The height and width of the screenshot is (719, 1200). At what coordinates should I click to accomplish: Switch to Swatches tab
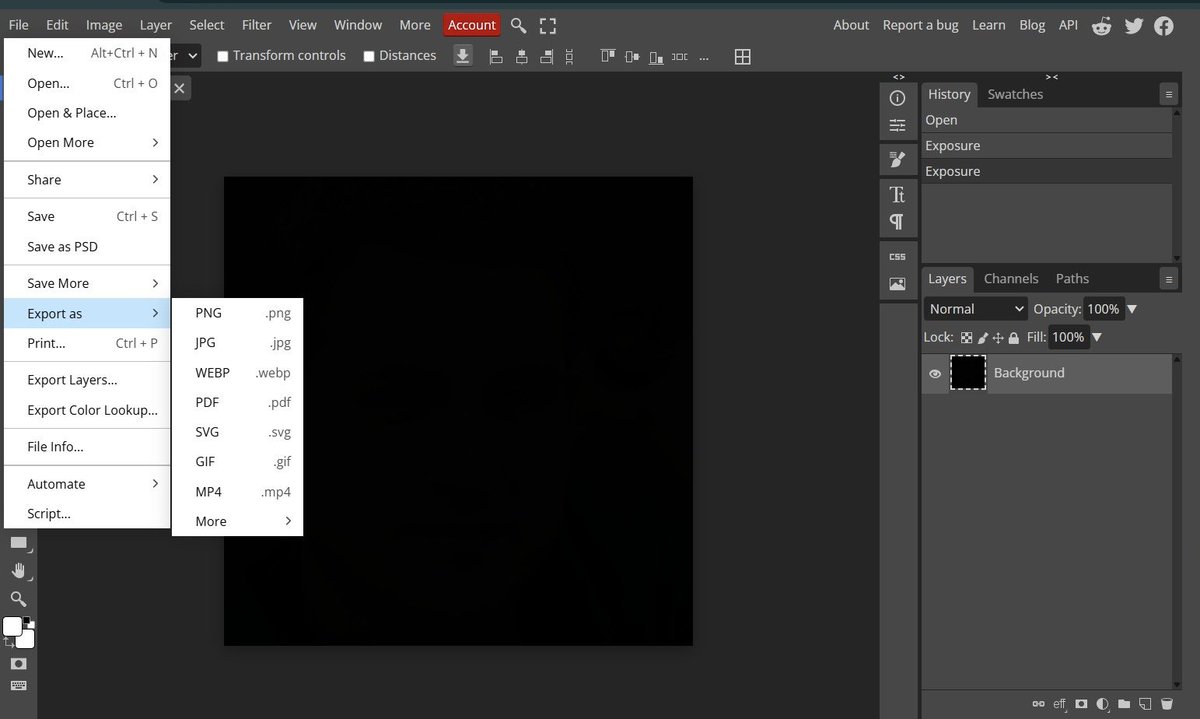pyautogui.click(x=1015, y=94)
